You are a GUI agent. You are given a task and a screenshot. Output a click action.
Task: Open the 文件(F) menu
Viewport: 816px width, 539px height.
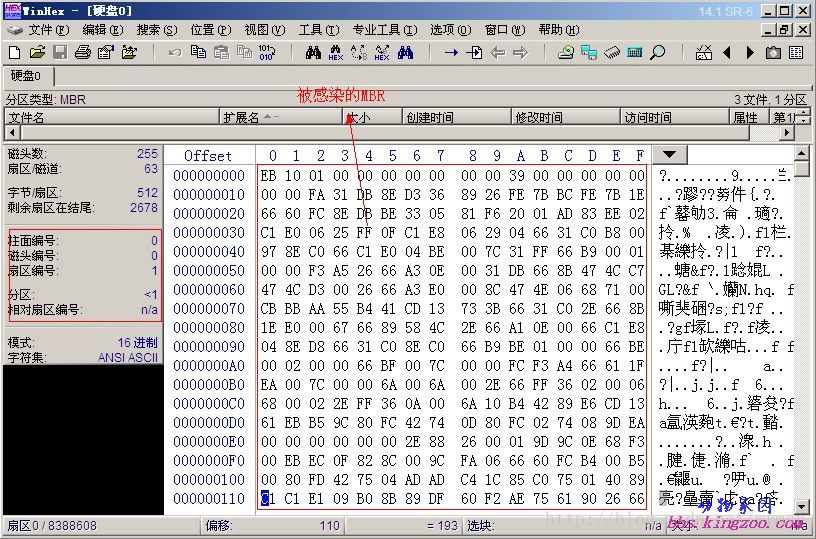click(x=48, y=30)
